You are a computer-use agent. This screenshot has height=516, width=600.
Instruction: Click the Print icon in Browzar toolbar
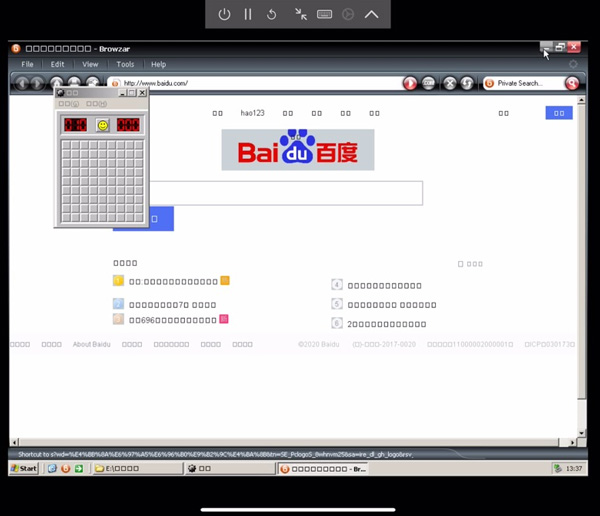coord(74,82)
